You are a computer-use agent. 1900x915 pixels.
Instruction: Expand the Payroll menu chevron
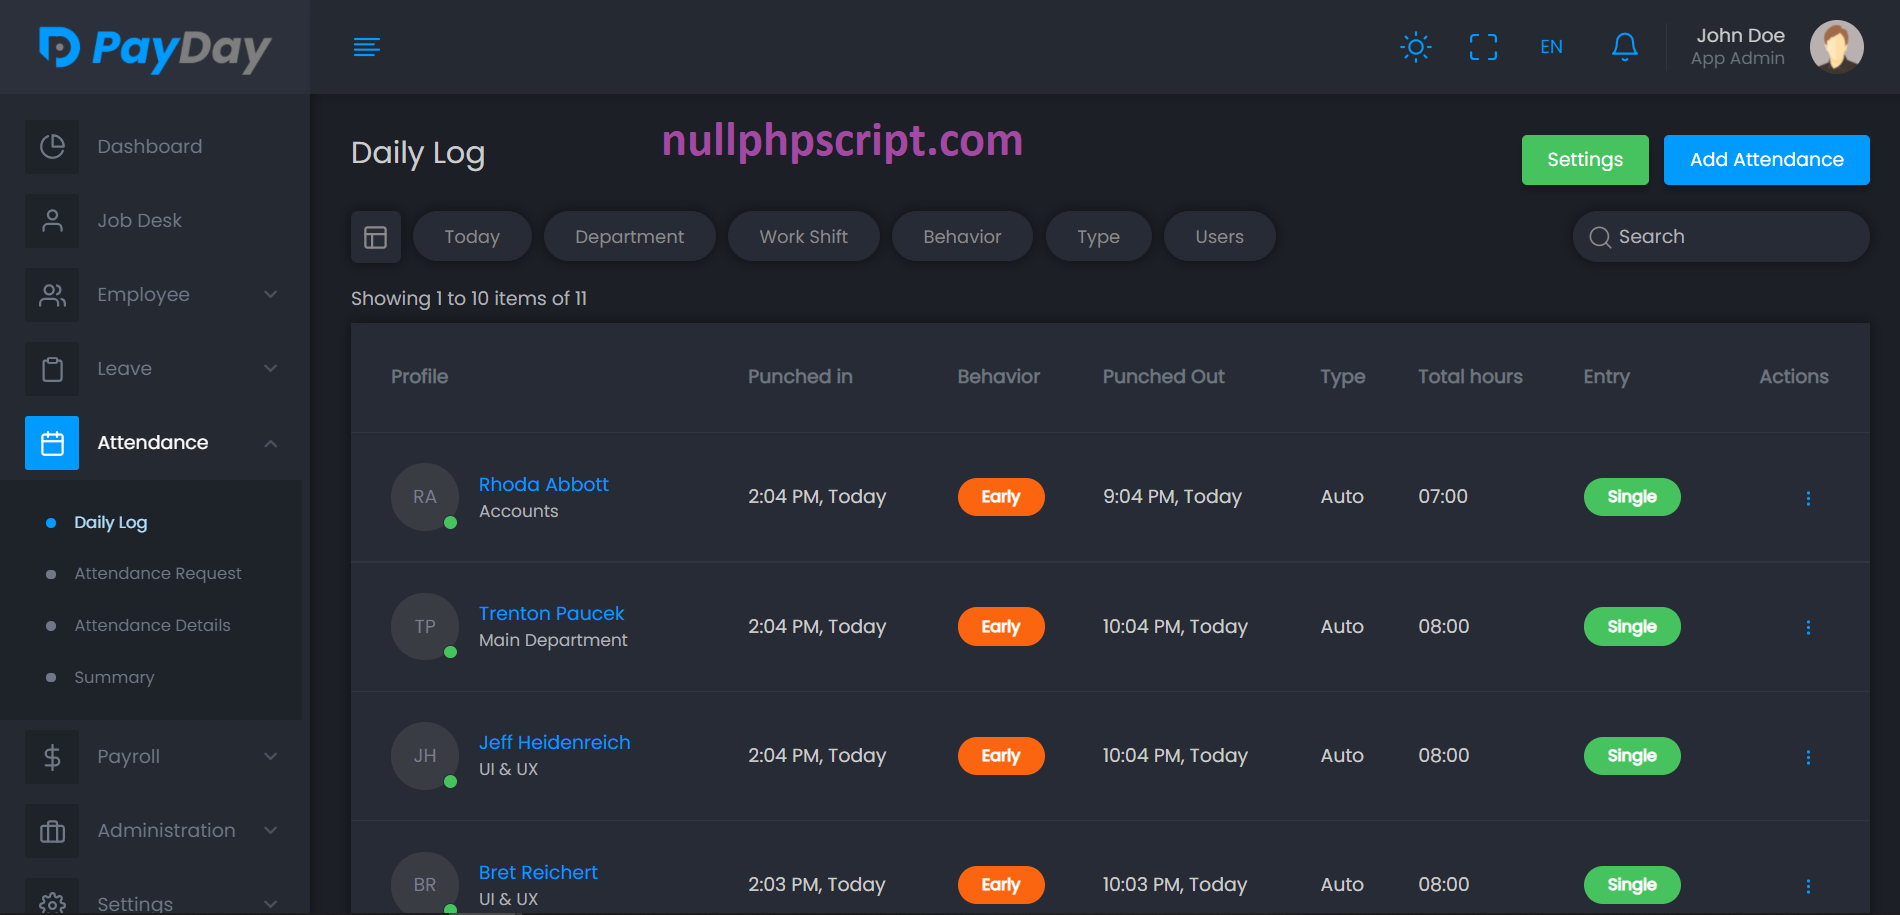270,757
